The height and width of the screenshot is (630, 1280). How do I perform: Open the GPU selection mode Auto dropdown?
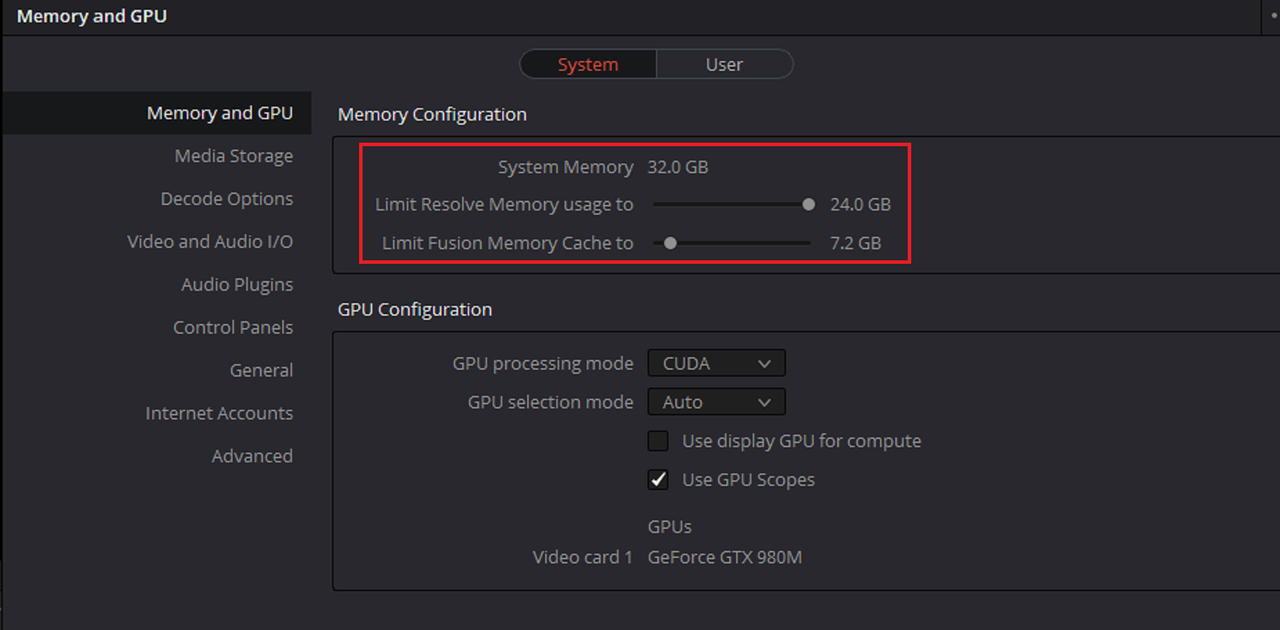[x=717, y=402]
